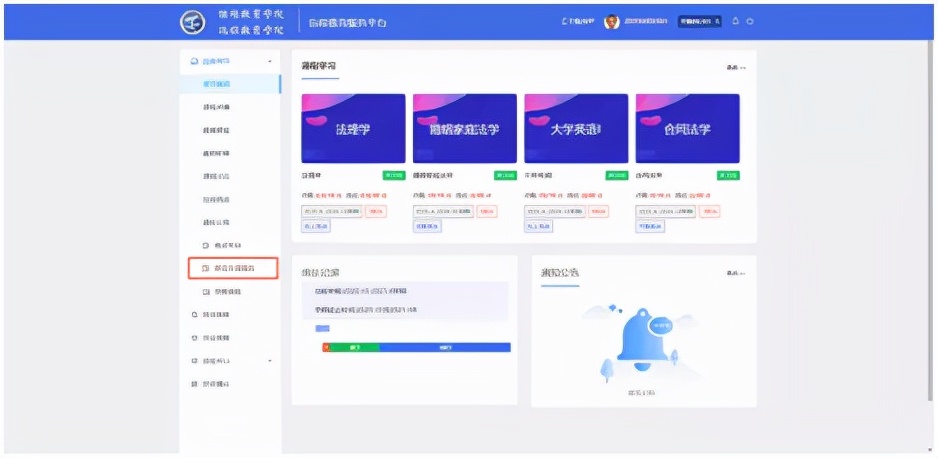Click the red outlined button on 合同法学 card

click(710, 211)
